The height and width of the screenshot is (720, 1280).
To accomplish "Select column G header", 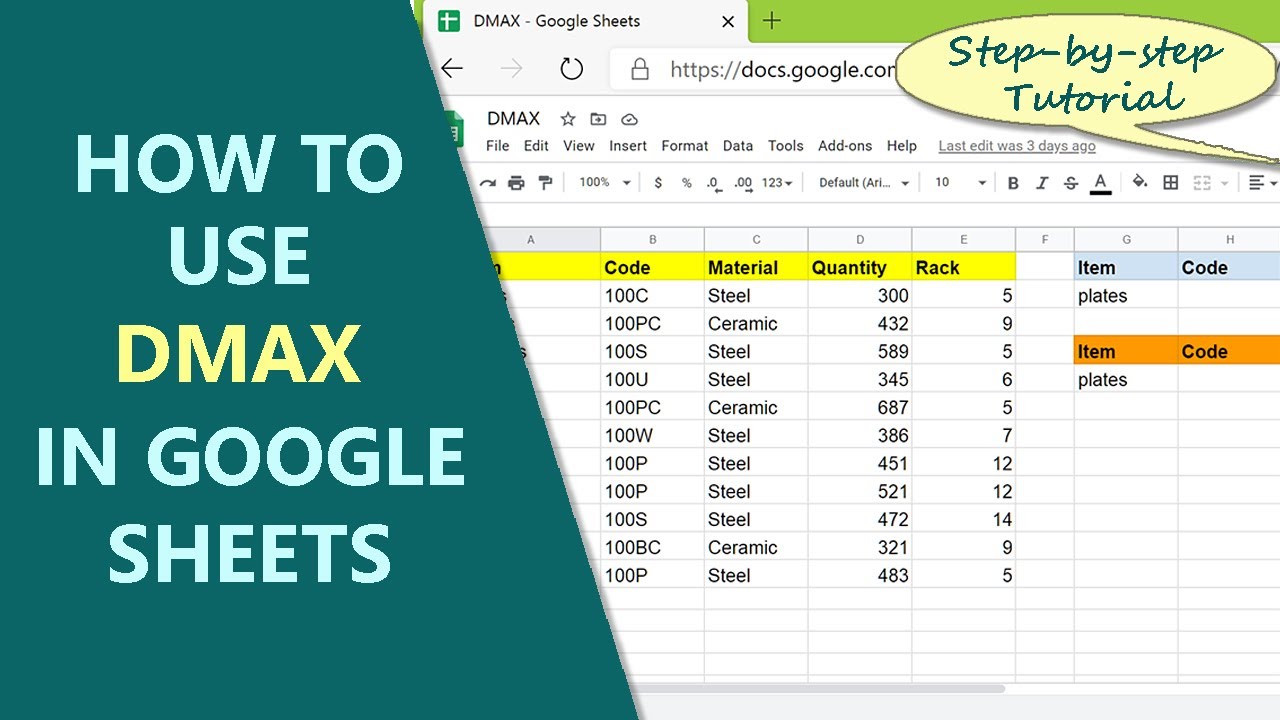I will 1126,240.
